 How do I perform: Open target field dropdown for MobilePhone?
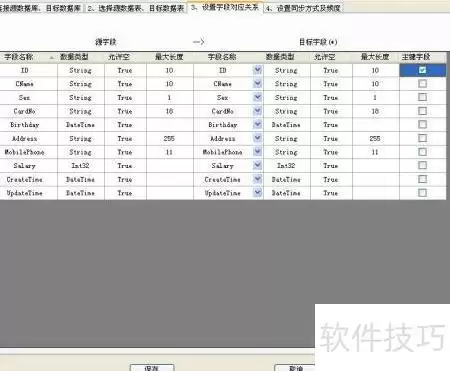click(257, 152)
